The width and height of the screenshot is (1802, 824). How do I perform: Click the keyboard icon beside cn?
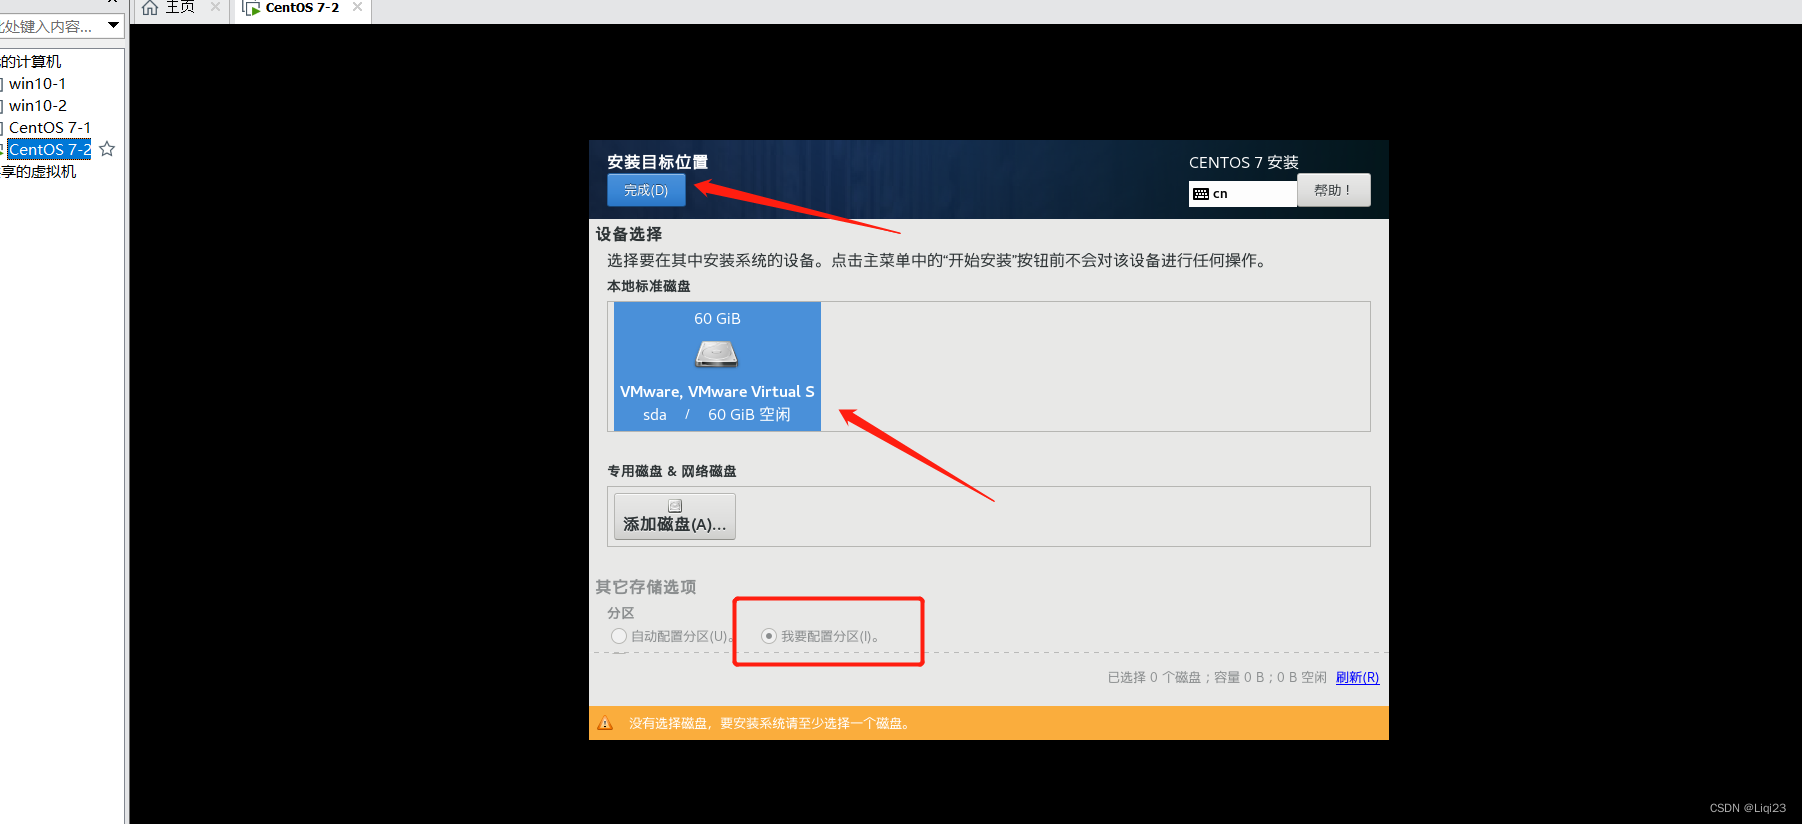[x=1201, y=194]
